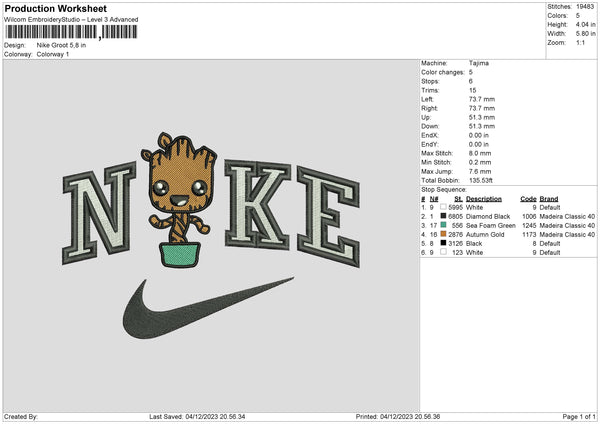
Task: Click stitch count 2876 in stop 4
Action: pyautogui.click(x=455, y=234)
